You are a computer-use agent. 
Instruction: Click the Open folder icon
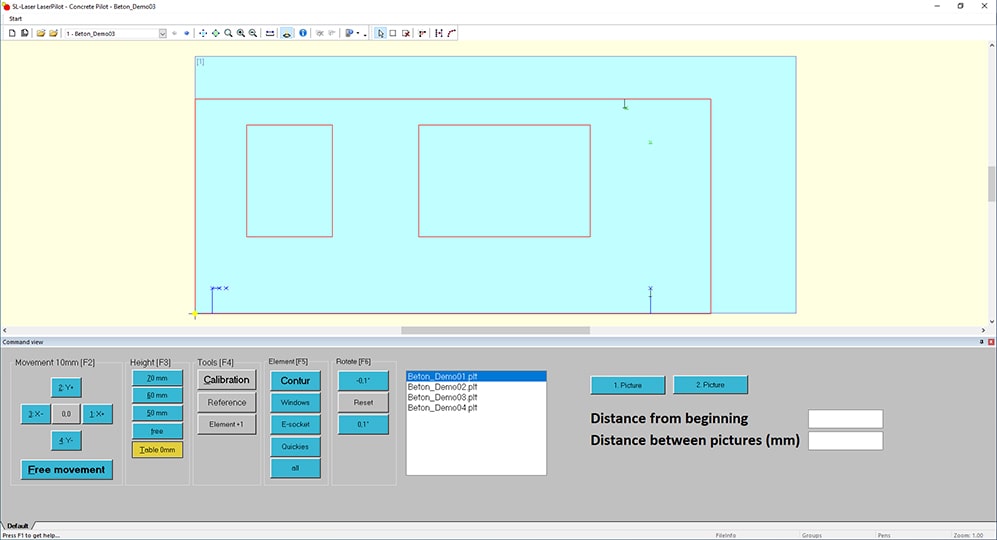[x=41, y=33]
